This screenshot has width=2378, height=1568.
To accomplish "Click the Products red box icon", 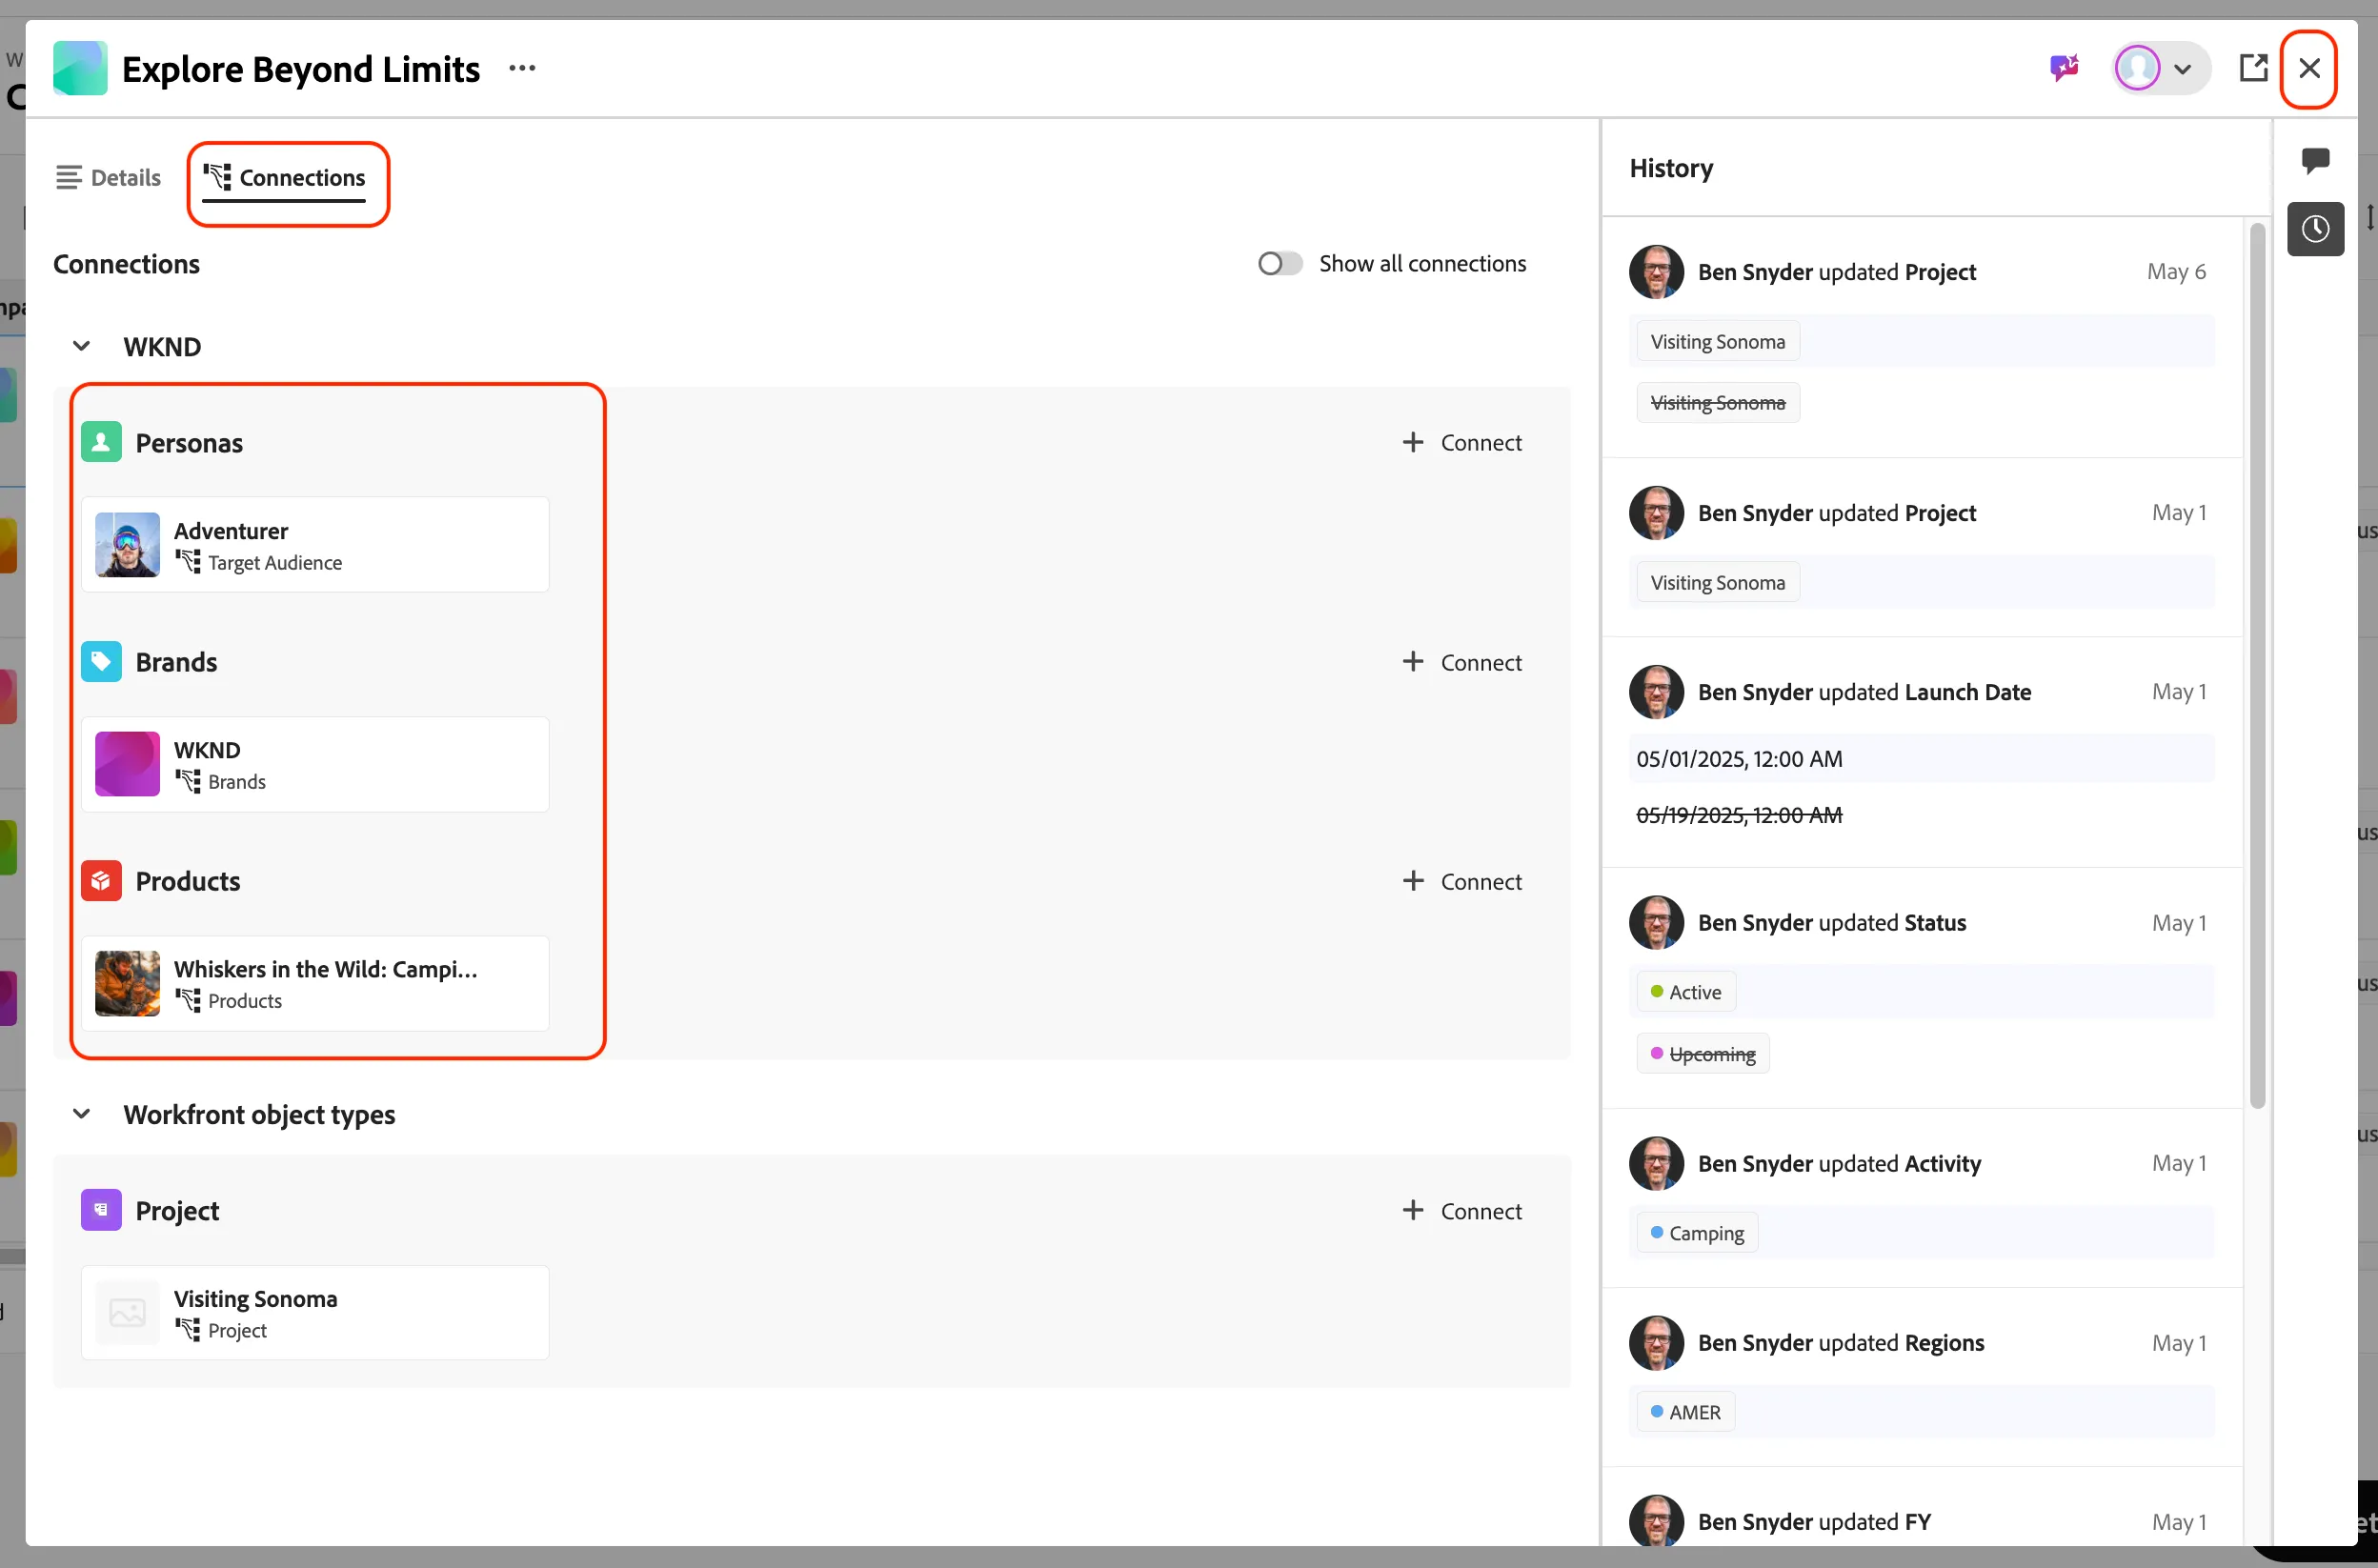I will coord(101,880).
